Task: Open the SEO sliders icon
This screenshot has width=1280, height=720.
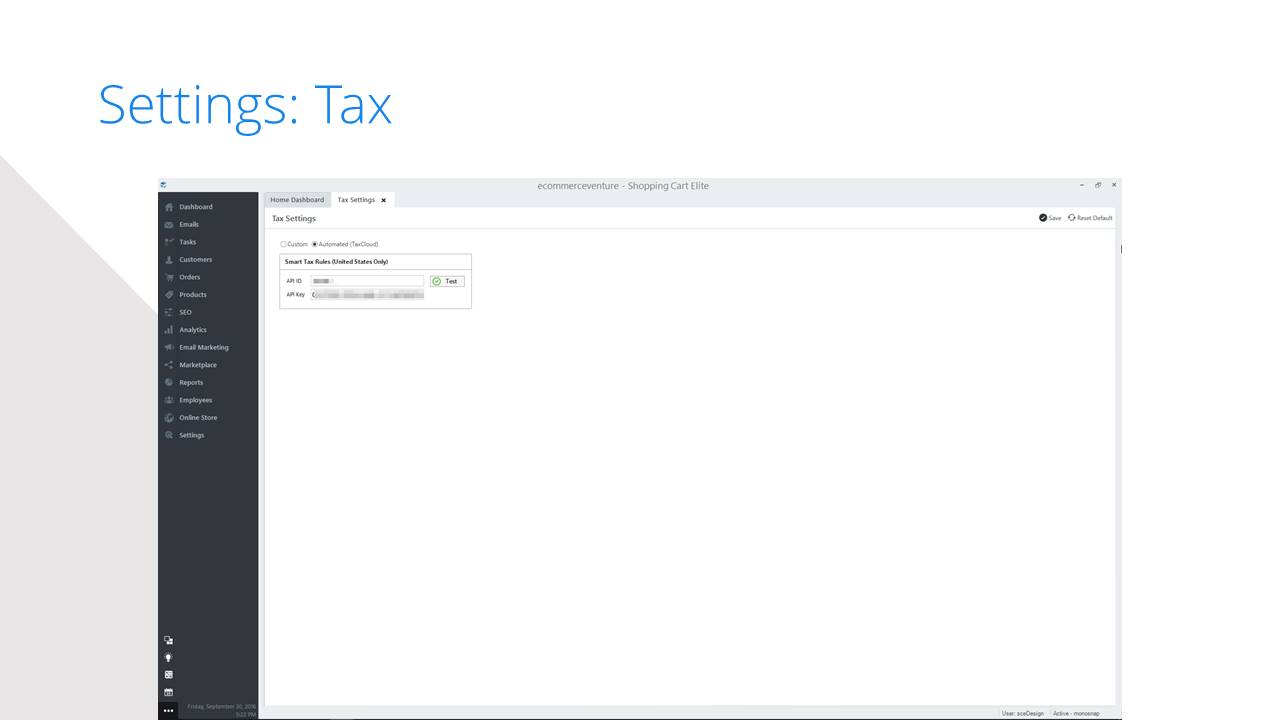Action: click(169, 312)
